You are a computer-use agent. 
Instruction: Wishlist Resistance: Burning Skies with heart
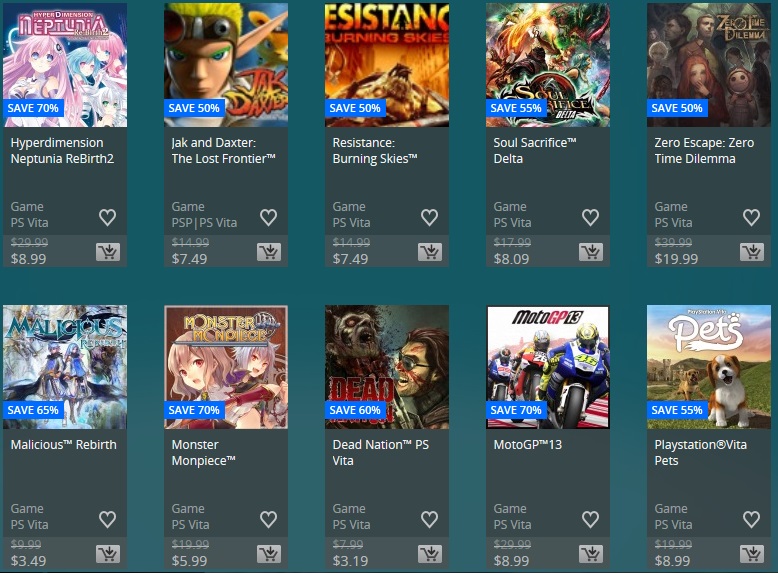coord(429,217)
